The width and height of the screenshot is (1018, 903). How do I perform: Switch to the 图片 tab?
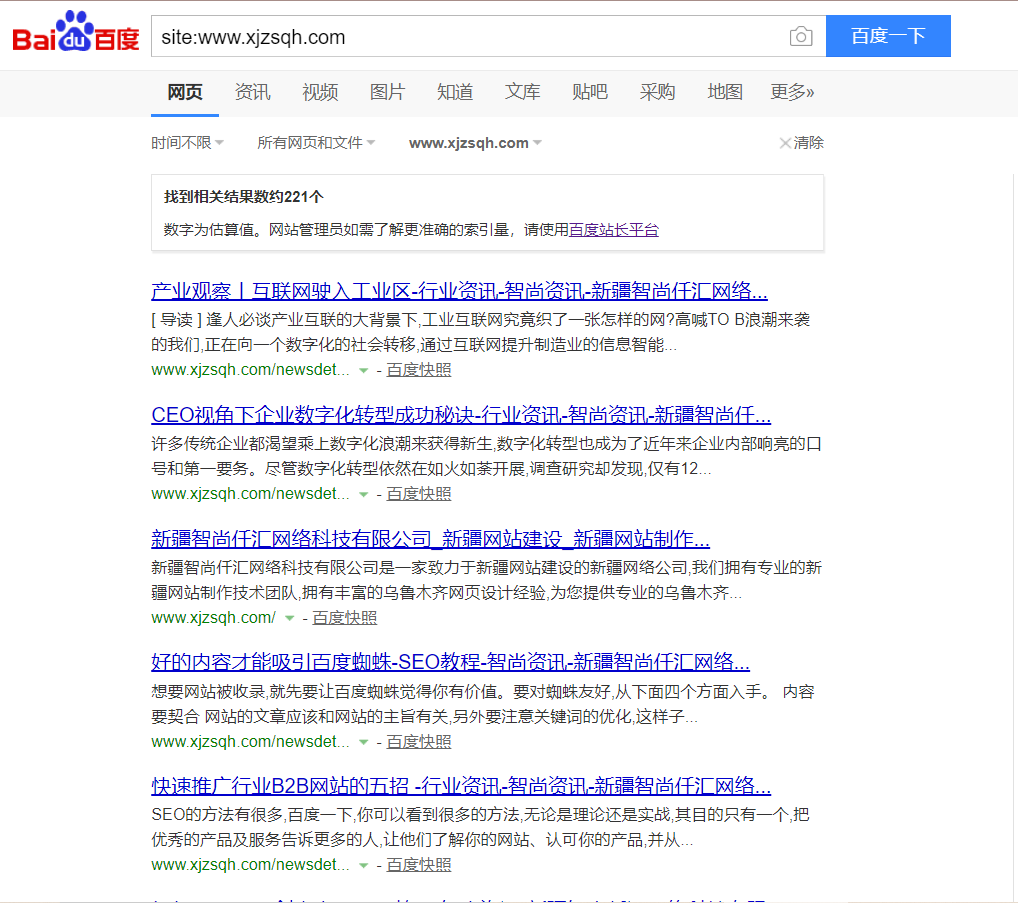pos(387,92)
